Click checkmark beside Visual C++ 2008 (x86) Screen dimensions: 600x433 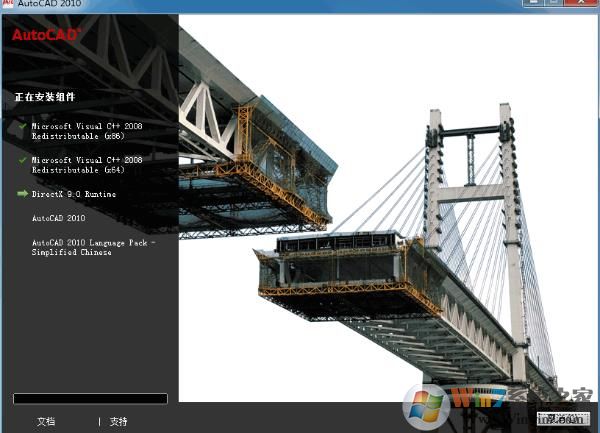[x=22, y=127]
